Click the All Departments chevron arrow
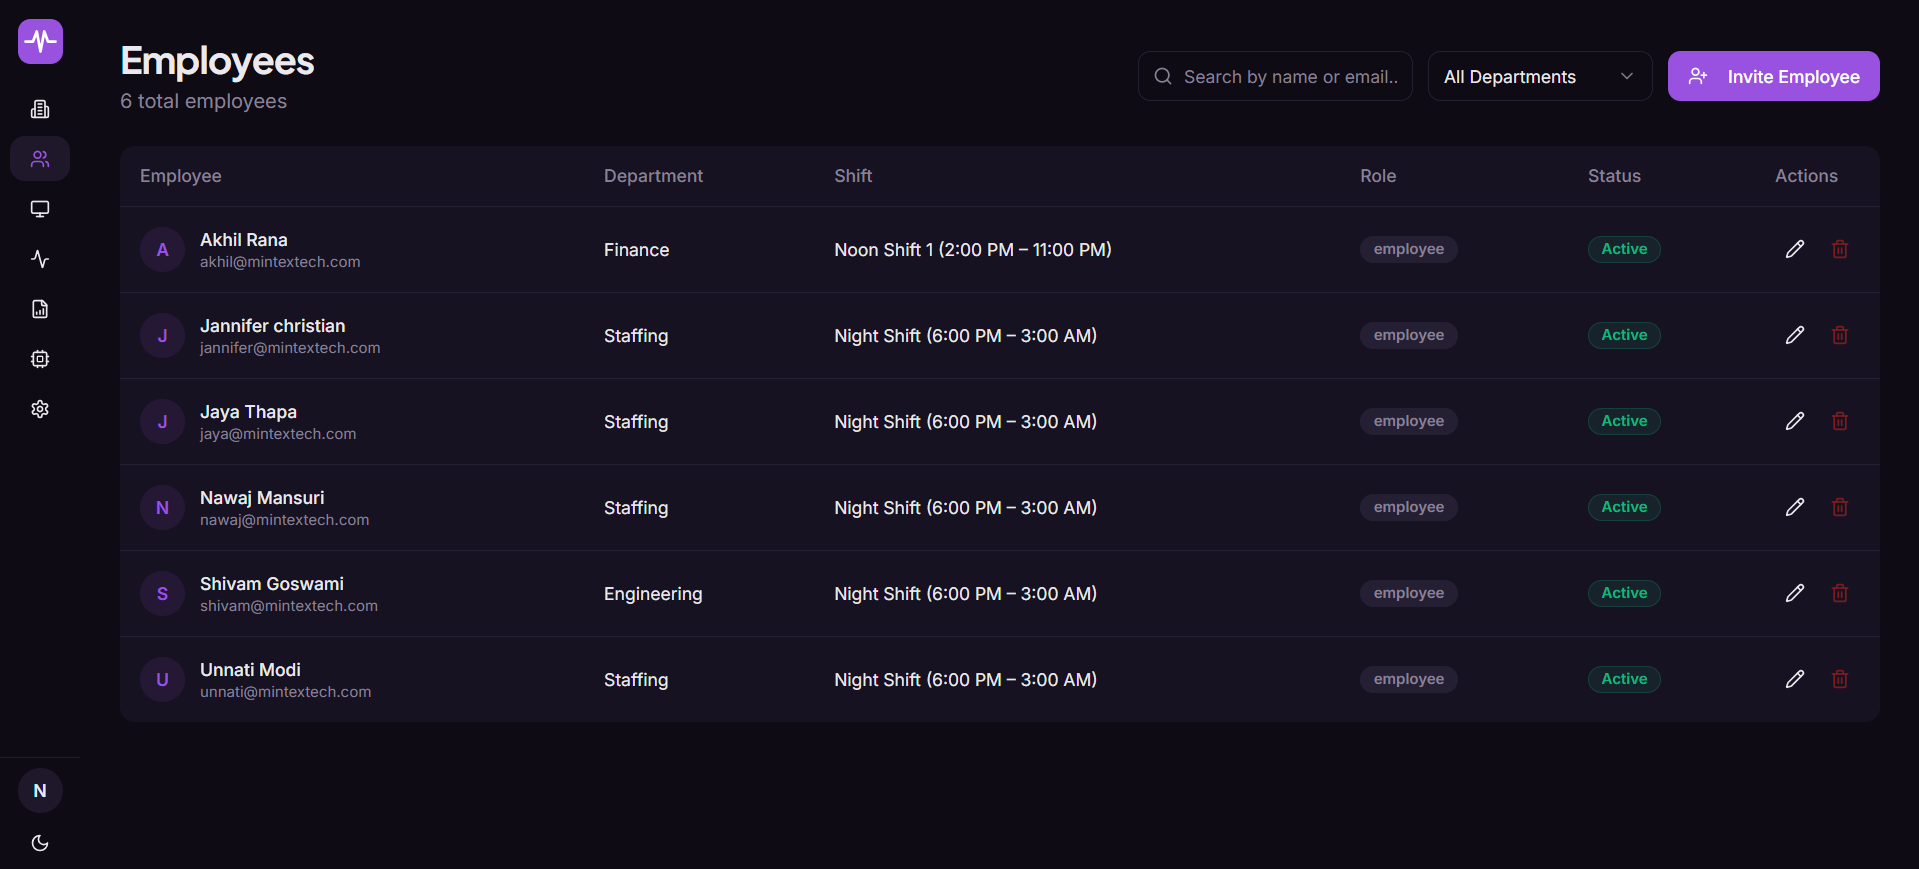This screenshot has height=869, width=1919. click(1627, 76)
